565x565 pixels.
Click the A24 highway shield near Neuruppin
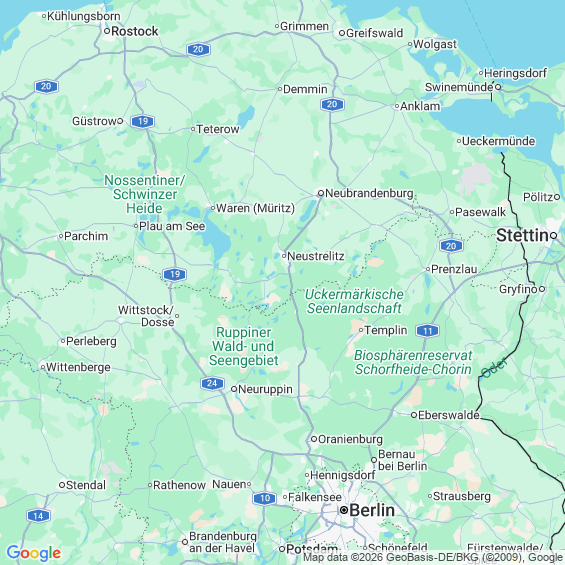point(212,383)
